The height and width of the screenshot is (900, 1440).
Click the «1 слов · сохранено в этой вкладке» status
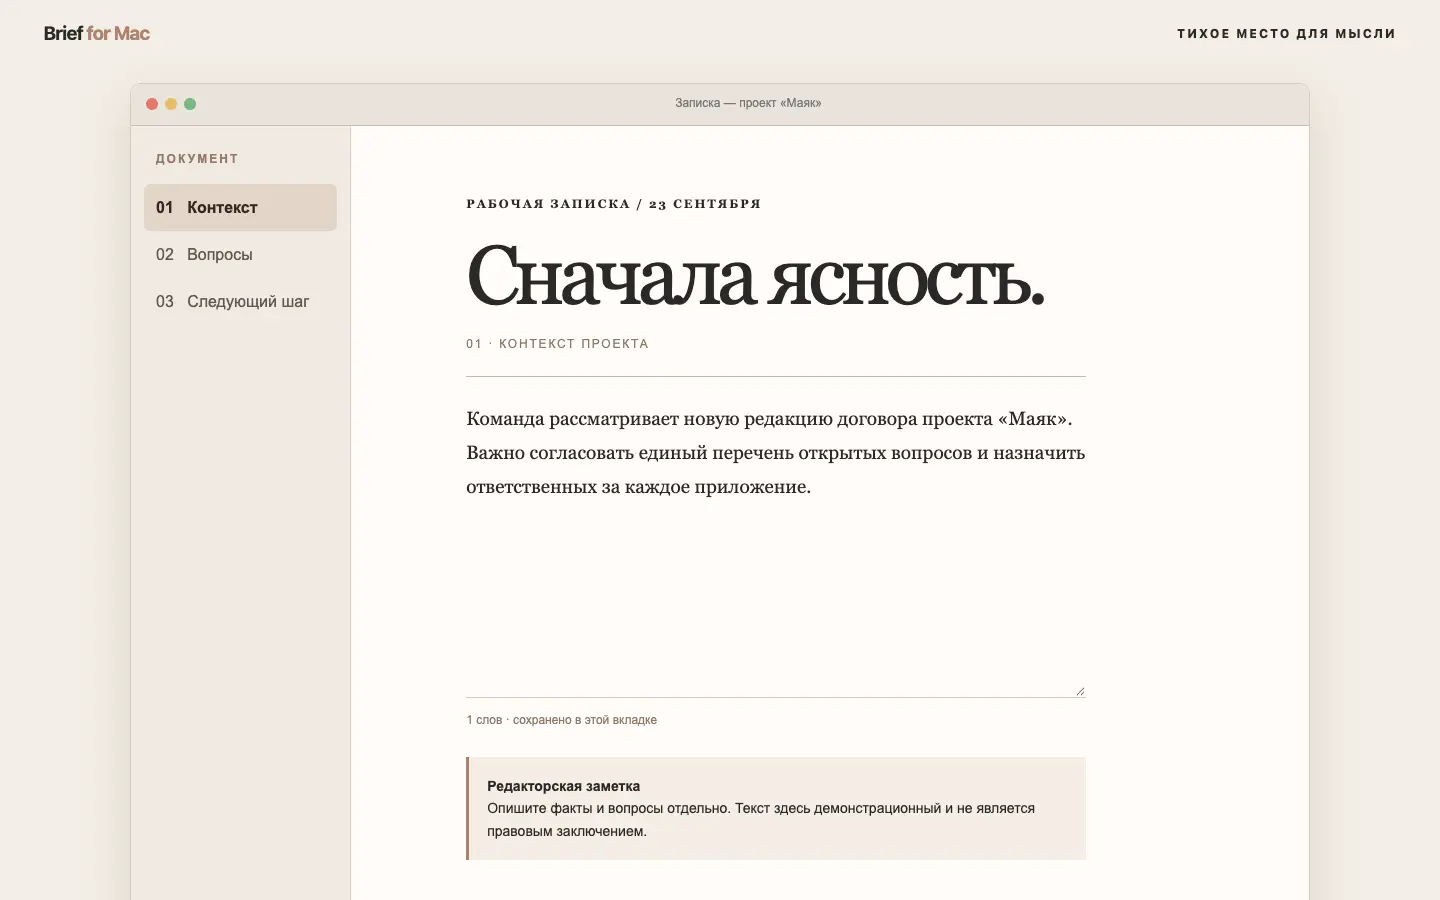pos(561,720)
